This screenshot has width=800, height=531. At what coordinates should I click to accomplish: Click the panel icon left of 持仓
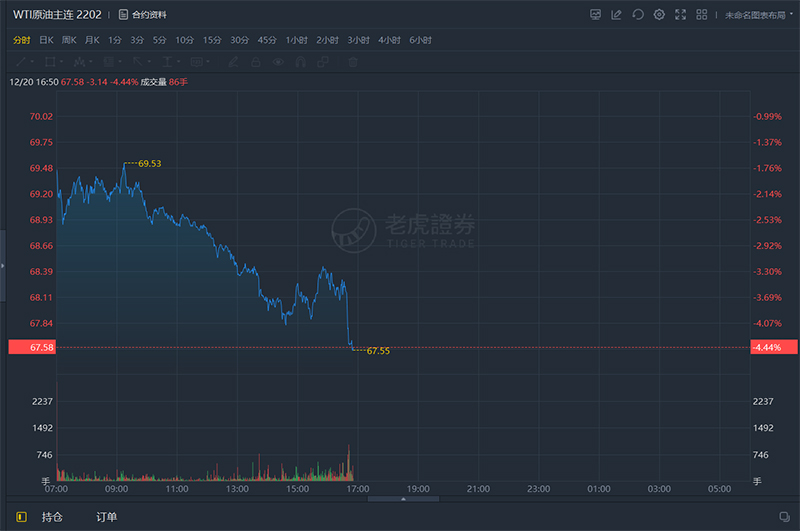20,517
